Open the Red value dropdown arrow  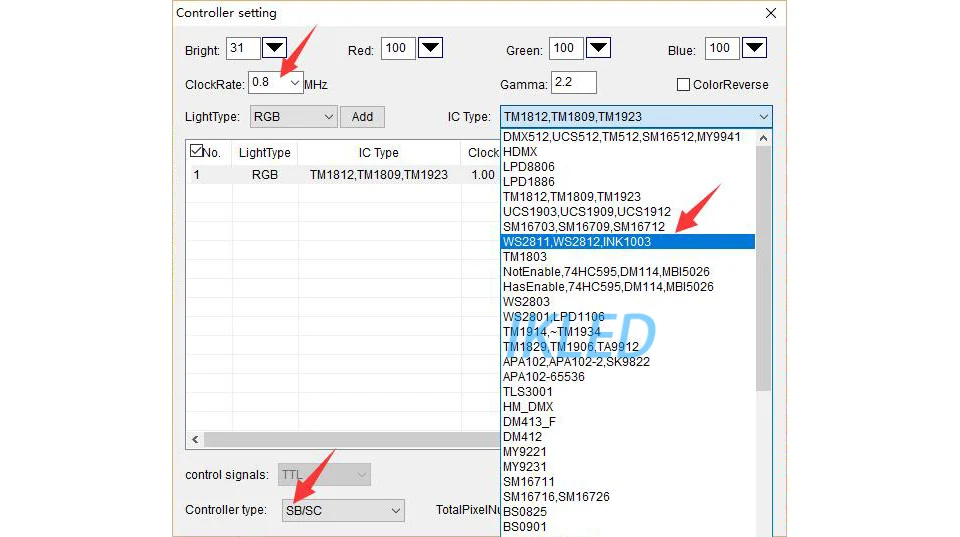tap(430, 48)
